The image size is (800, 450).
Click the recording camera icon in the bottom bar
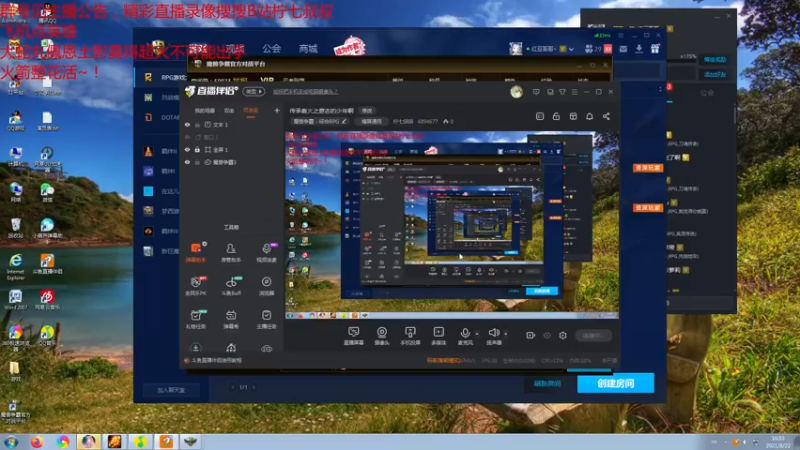click(x=531, y=335)
